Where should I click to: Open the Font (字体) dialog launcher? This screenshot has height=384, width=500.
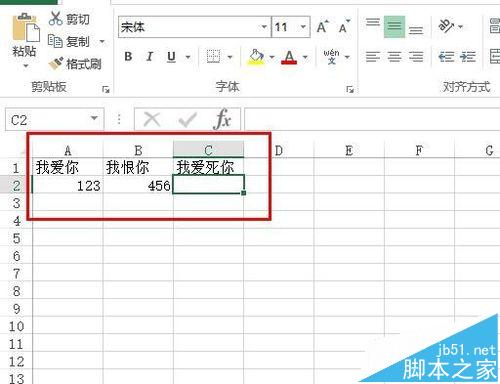(x=350, y=89)
